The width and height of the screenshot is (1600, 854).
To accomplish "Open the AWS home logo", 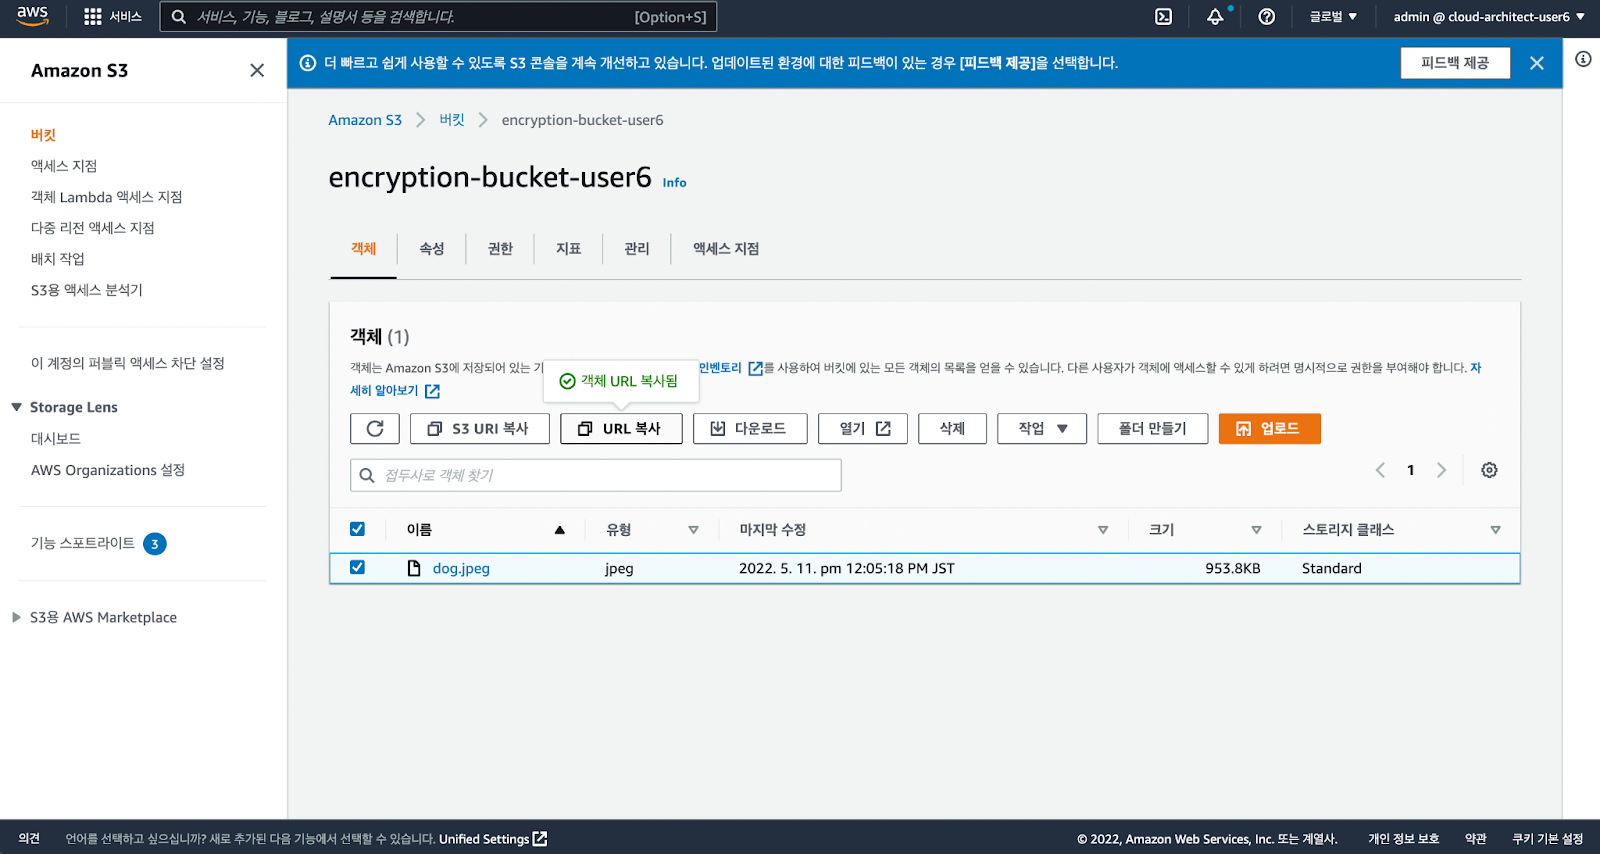I will coord(32,16).
